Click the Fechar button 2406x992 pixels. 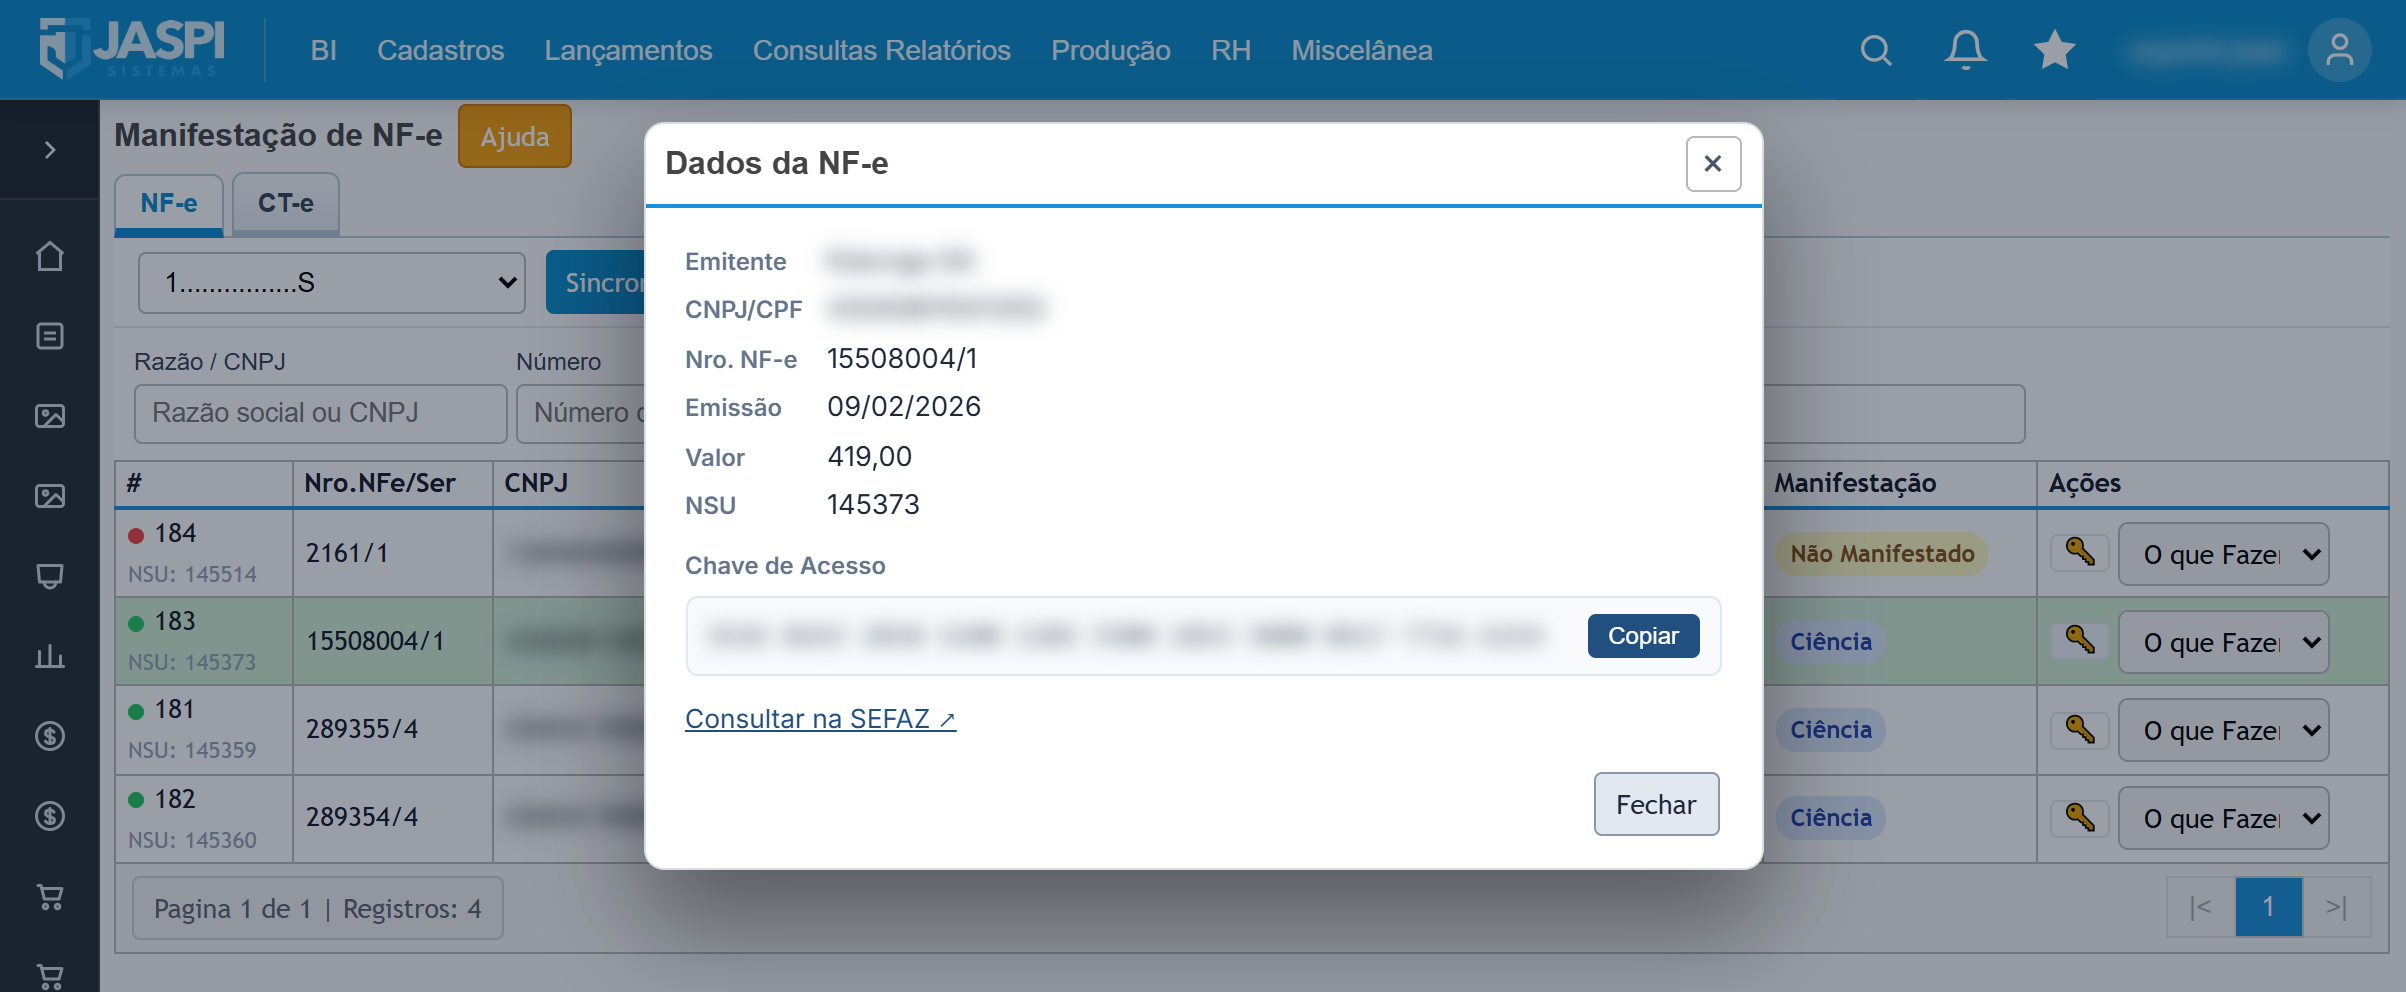coord(1656,804)
